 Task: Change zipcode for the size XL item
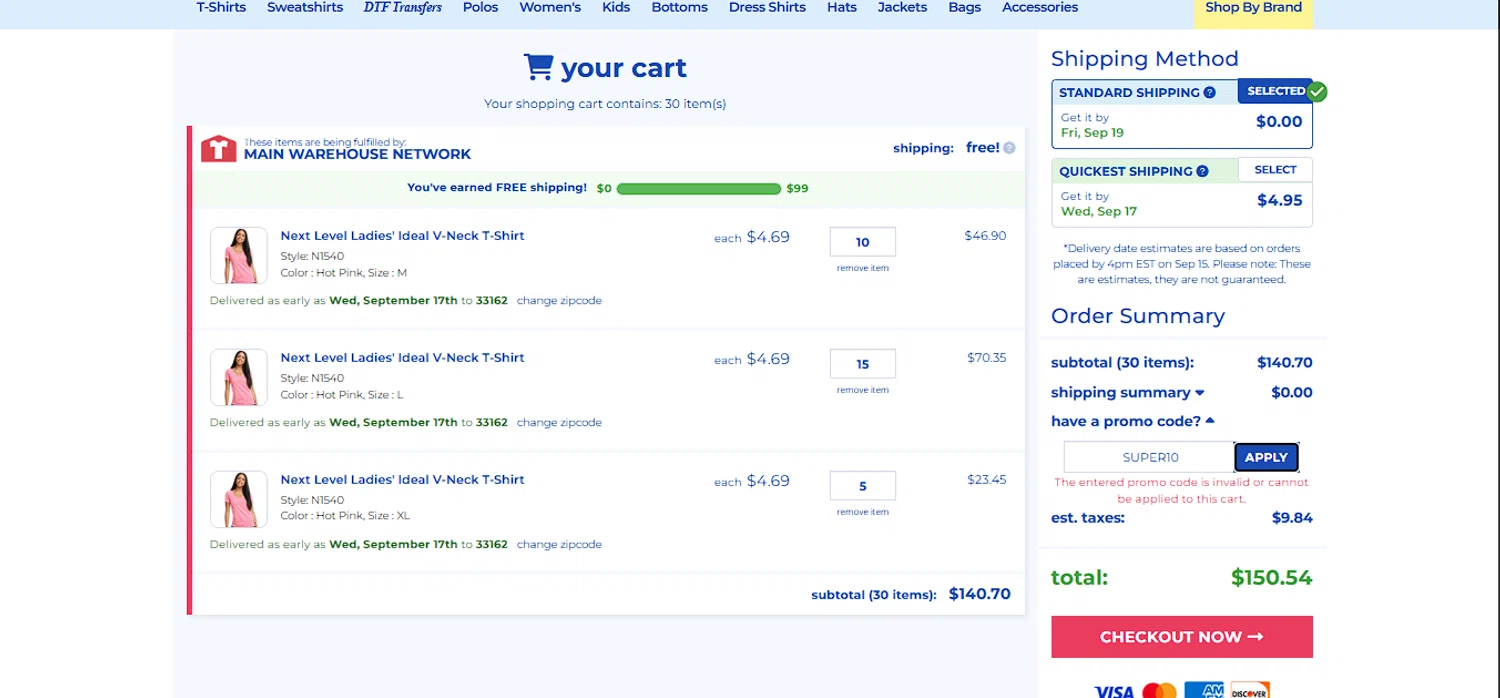[x=559, y=545]
